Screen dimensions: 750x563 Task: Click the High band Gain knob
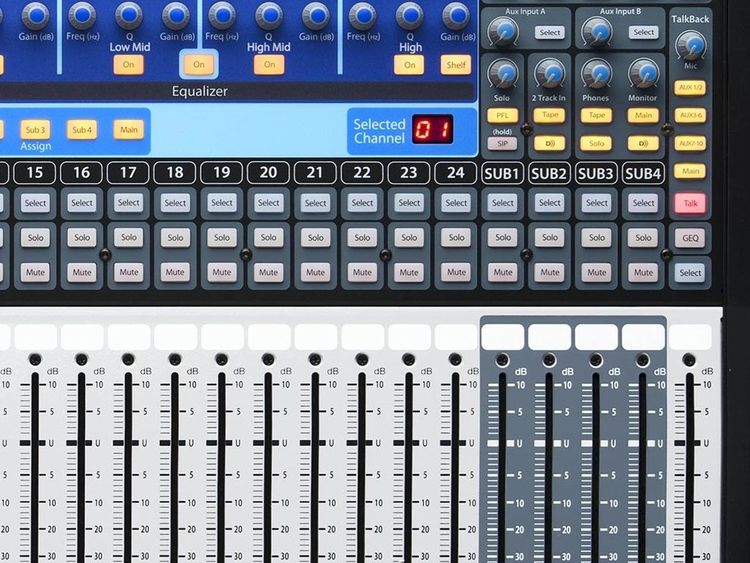tap(456, 15)
